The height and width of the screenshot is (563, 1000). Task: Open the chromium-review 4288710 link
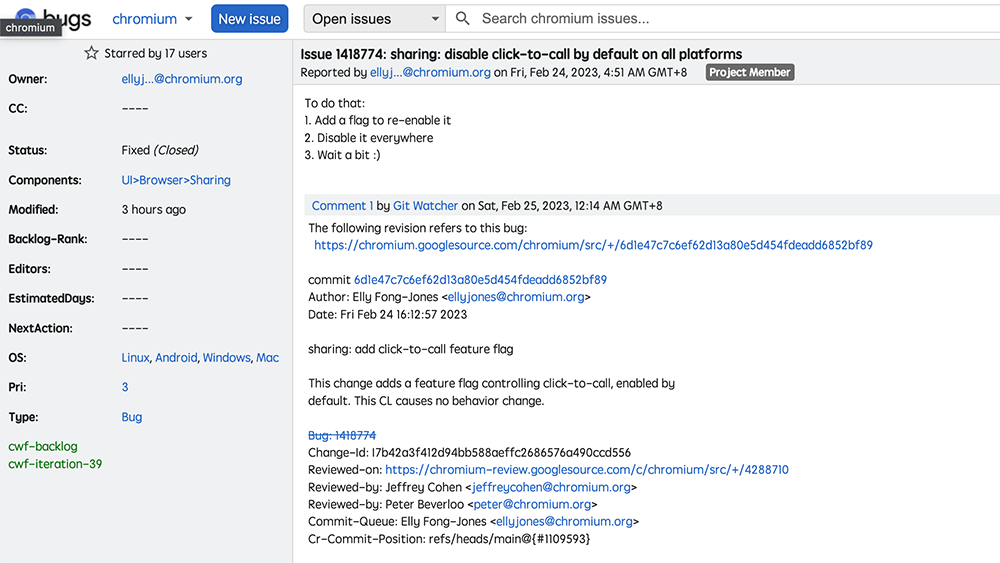[587, 469]
